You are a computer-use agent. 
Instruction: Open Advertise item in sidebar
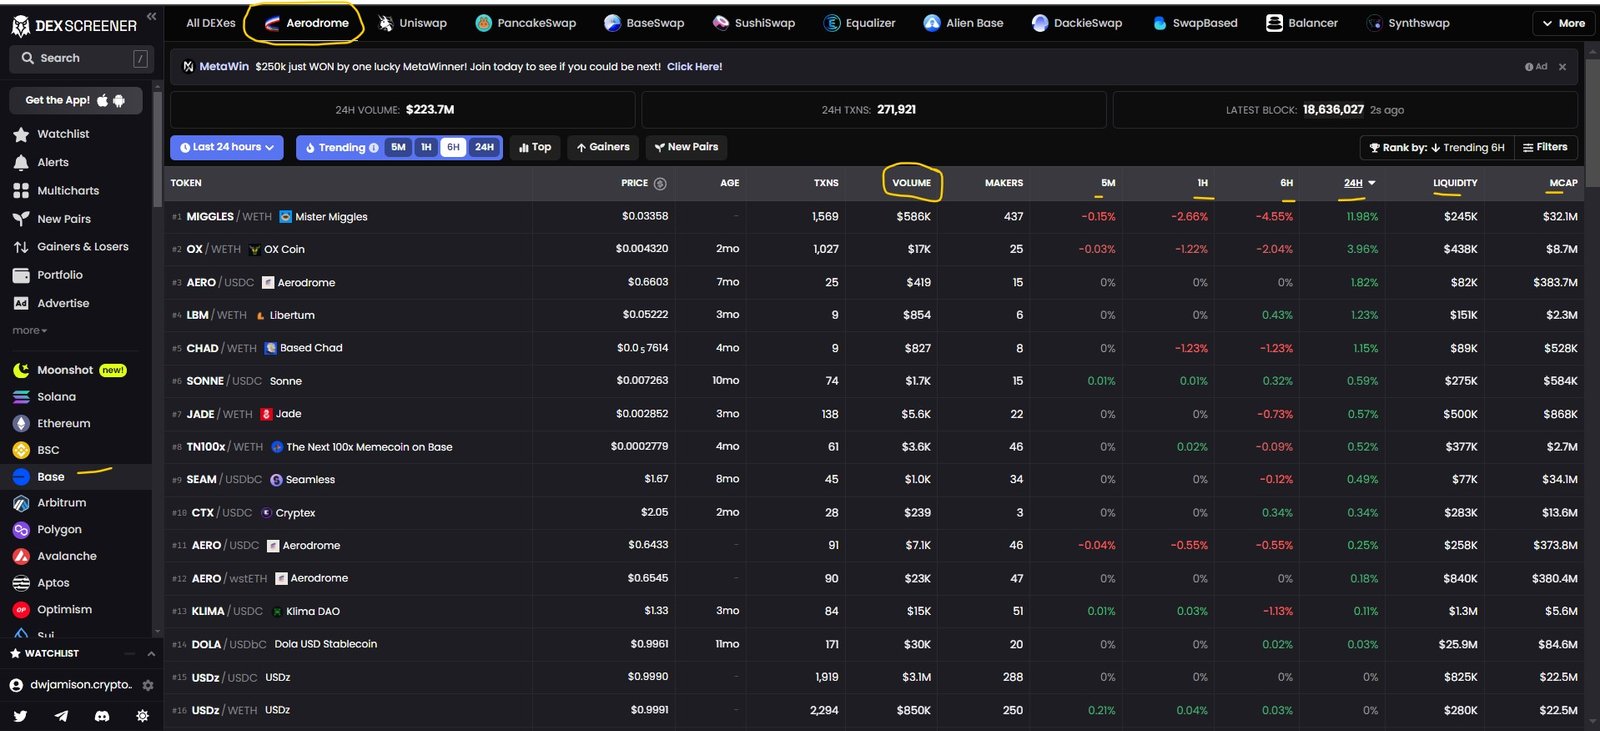[63, 303]
